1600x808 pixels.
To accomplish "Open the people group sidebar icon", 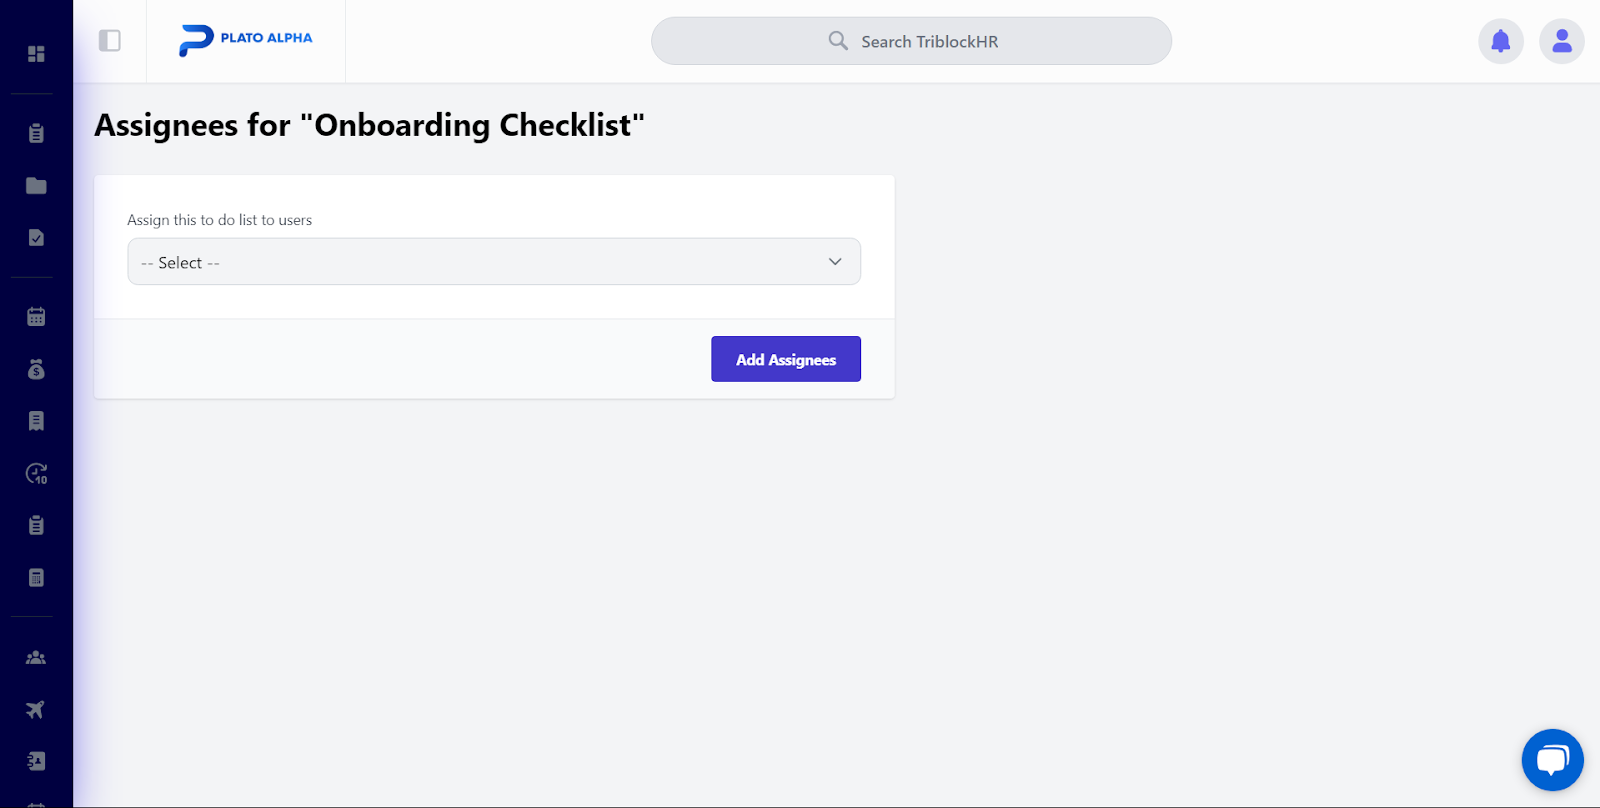I will 36,657.
